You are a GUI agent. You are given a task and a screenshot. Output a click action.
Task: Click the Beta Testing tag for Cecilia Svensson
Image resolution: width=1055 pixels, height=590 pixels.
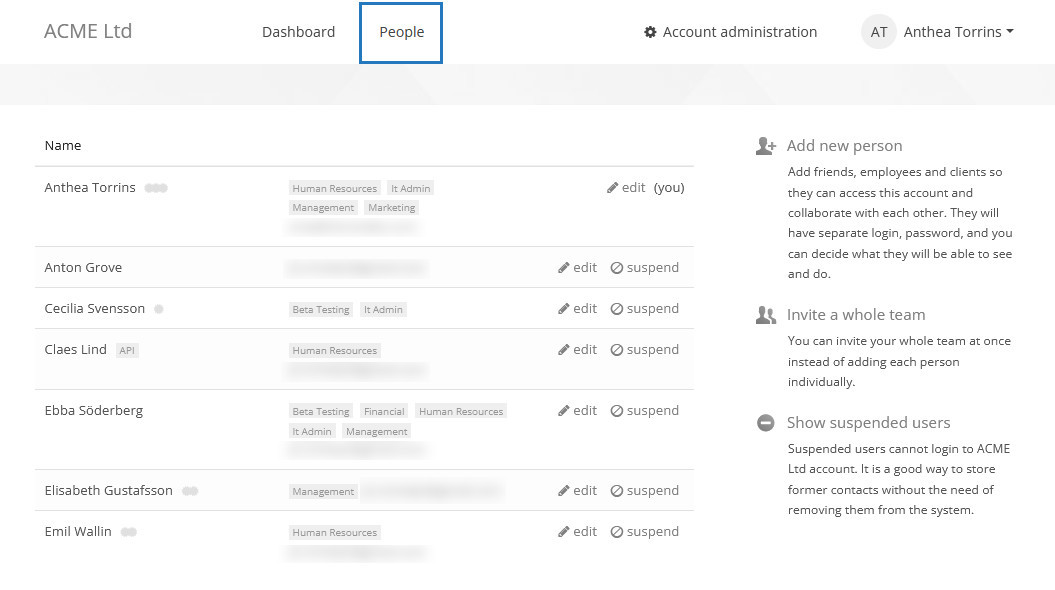(x=320, y=309)
